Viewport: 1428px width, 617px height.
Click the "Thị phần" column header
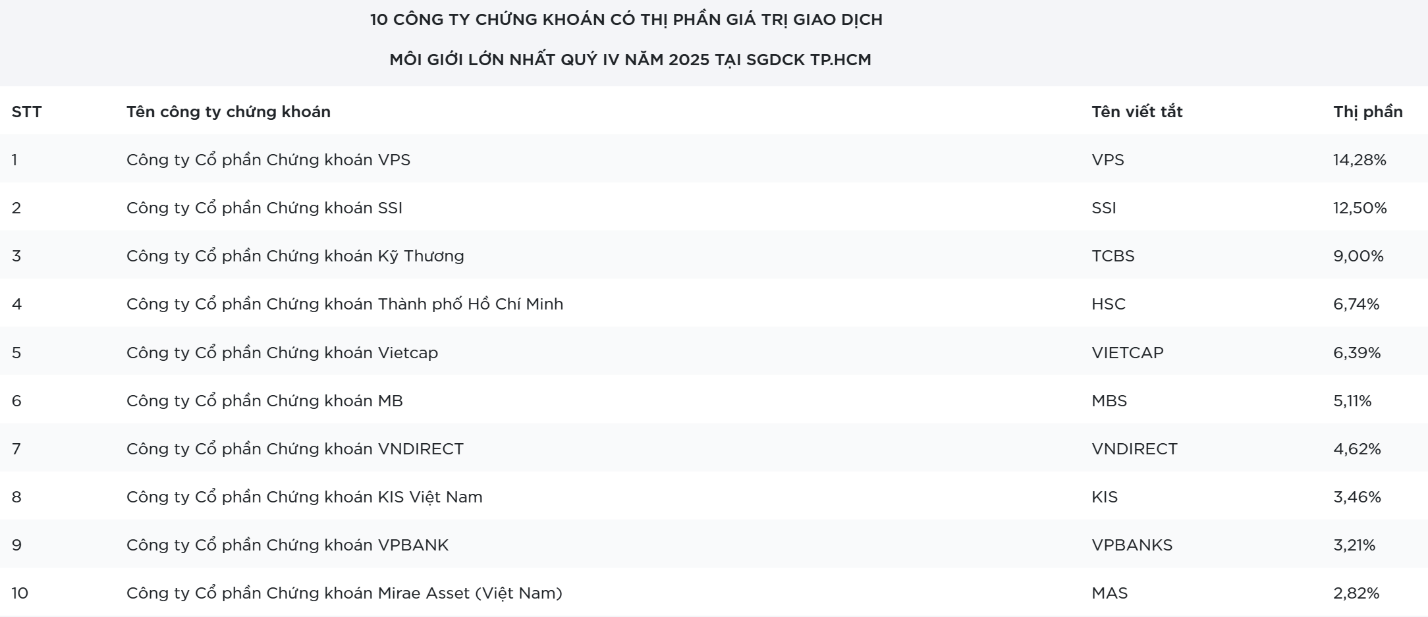(x=1367, y=111)
